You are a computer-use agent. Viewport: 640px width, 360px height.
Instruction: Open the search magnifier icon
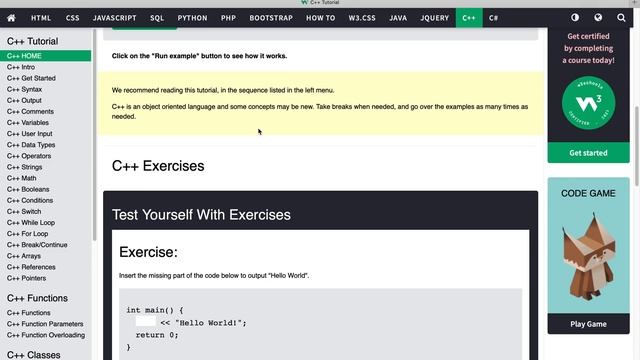tap(621, 18)
